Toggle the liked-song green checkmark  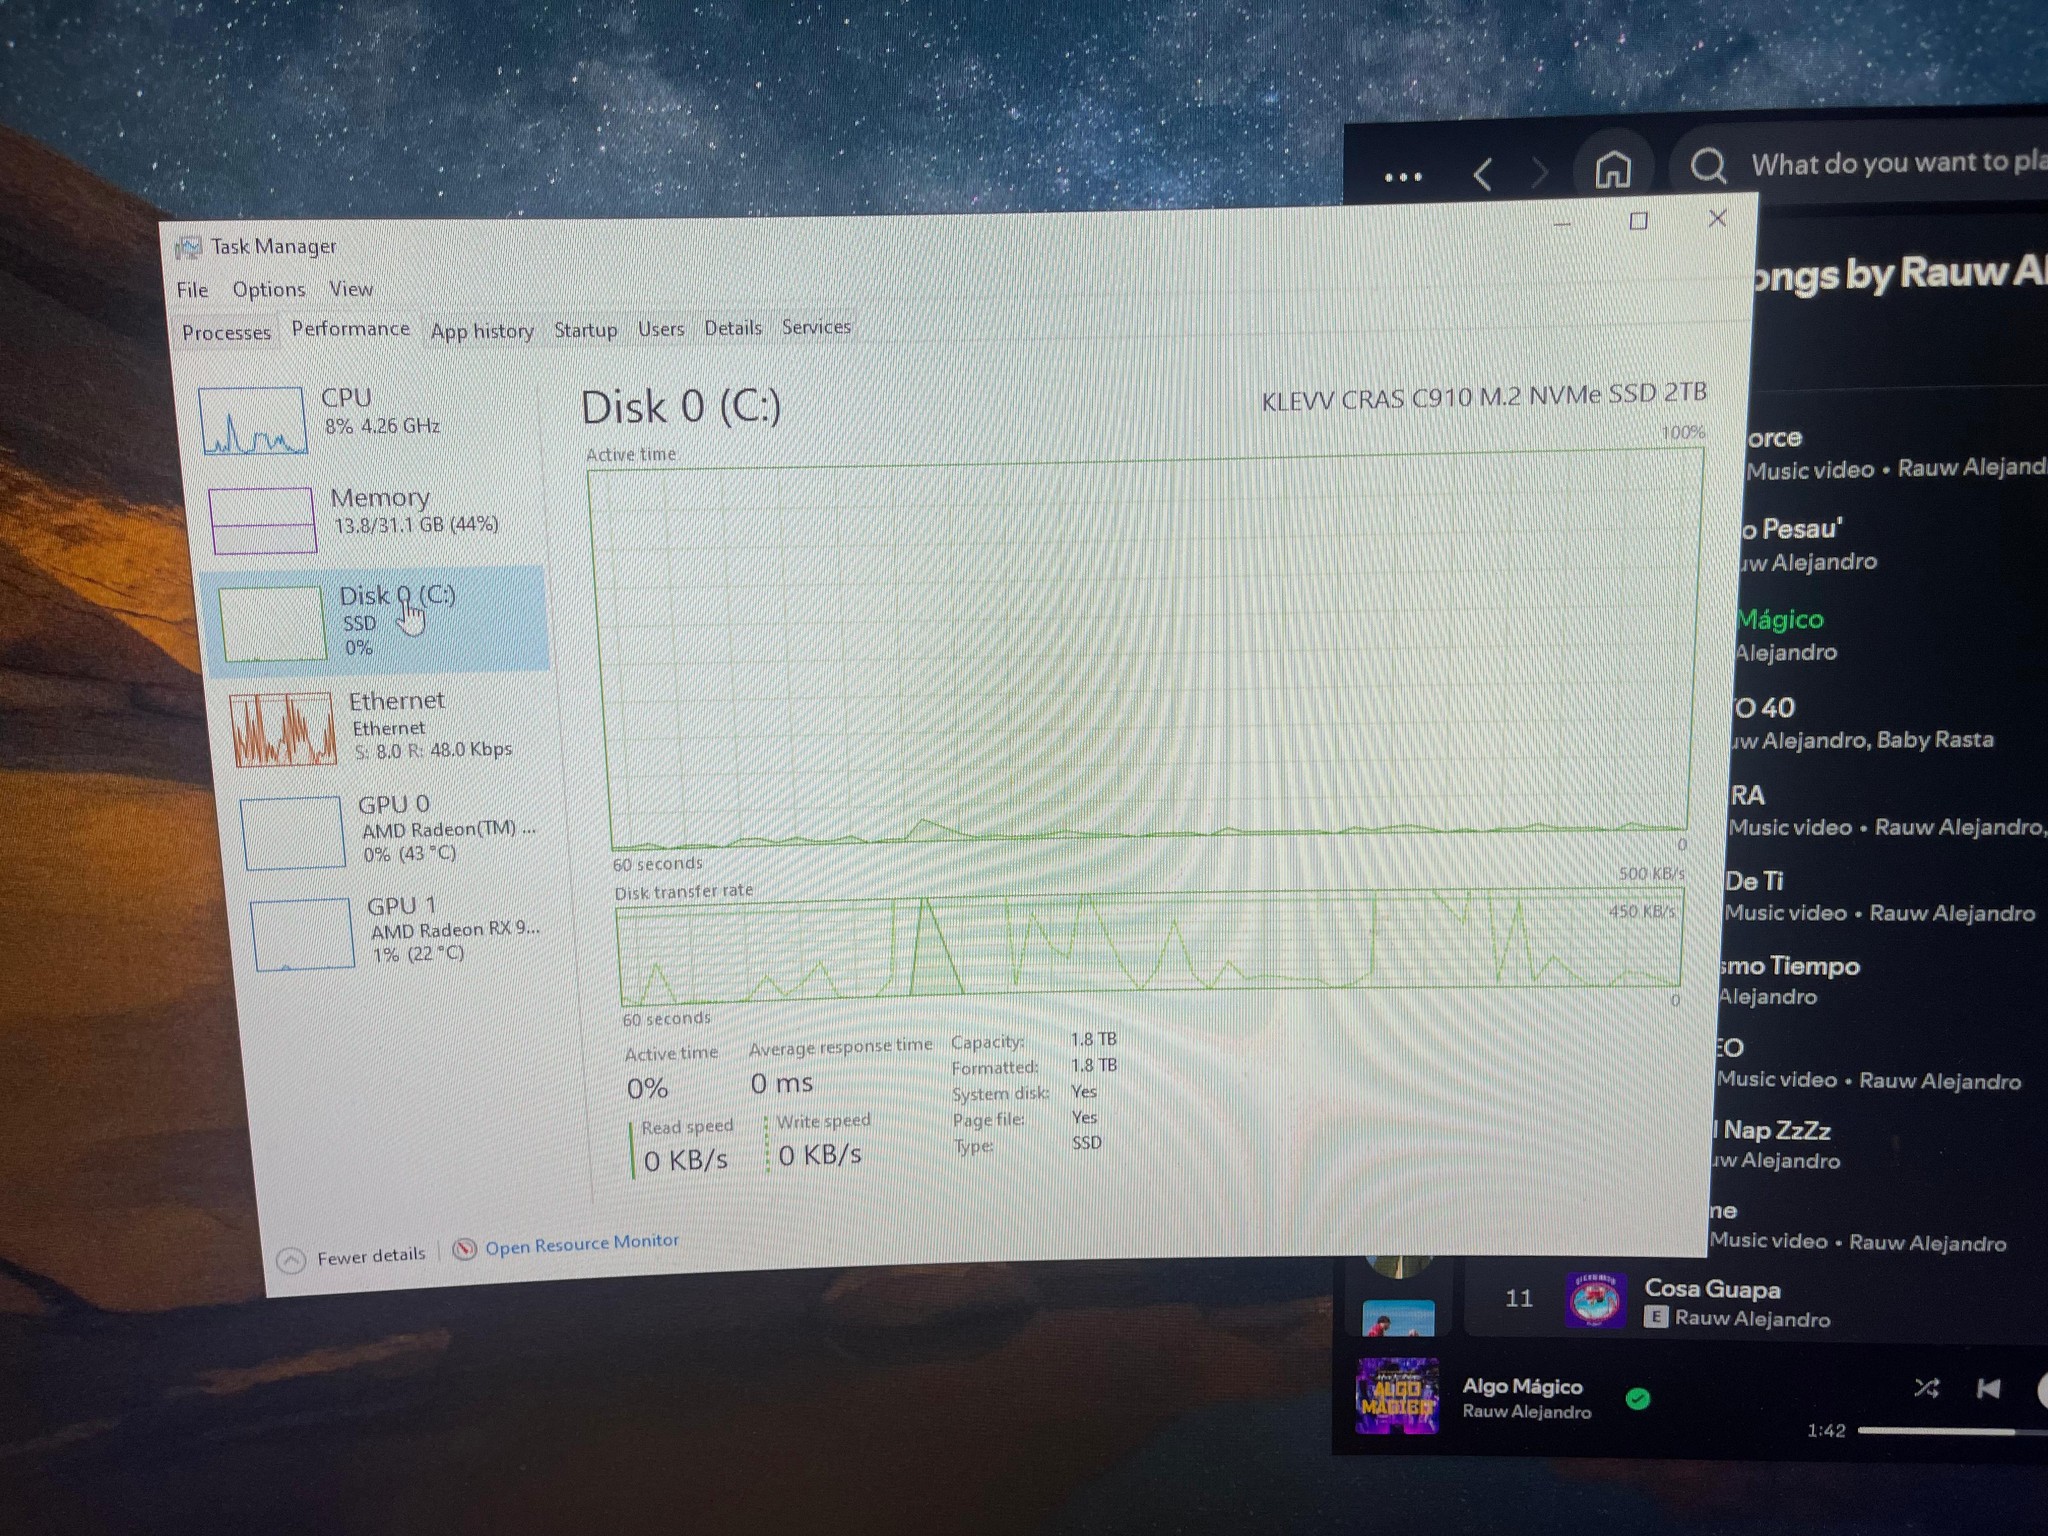[x=1638, y=1398]
